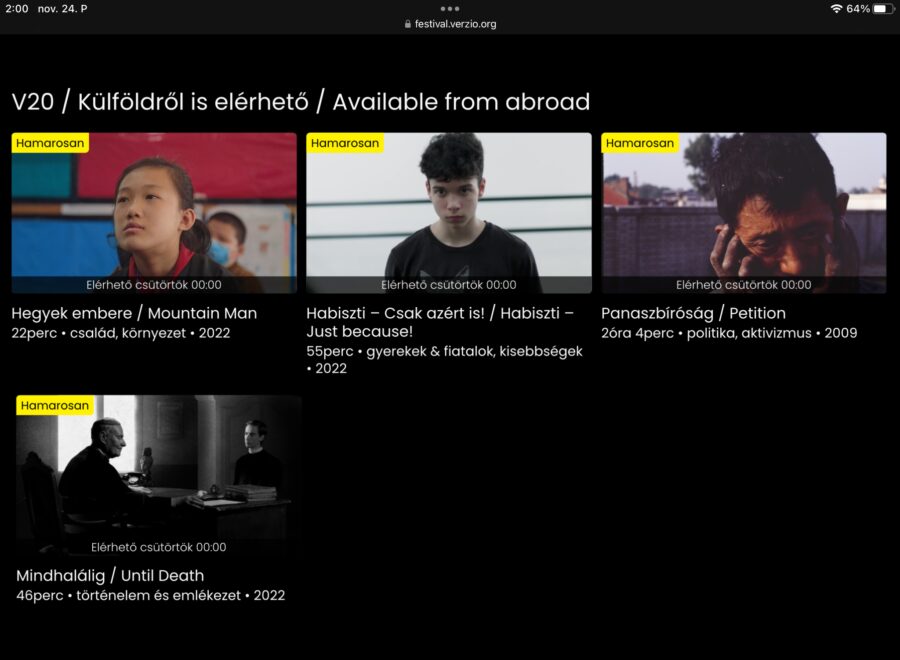This screenshot has width=900, height=660.
Task: Click 'Hamarosan' badge on Petition
Action: (640, 143)
